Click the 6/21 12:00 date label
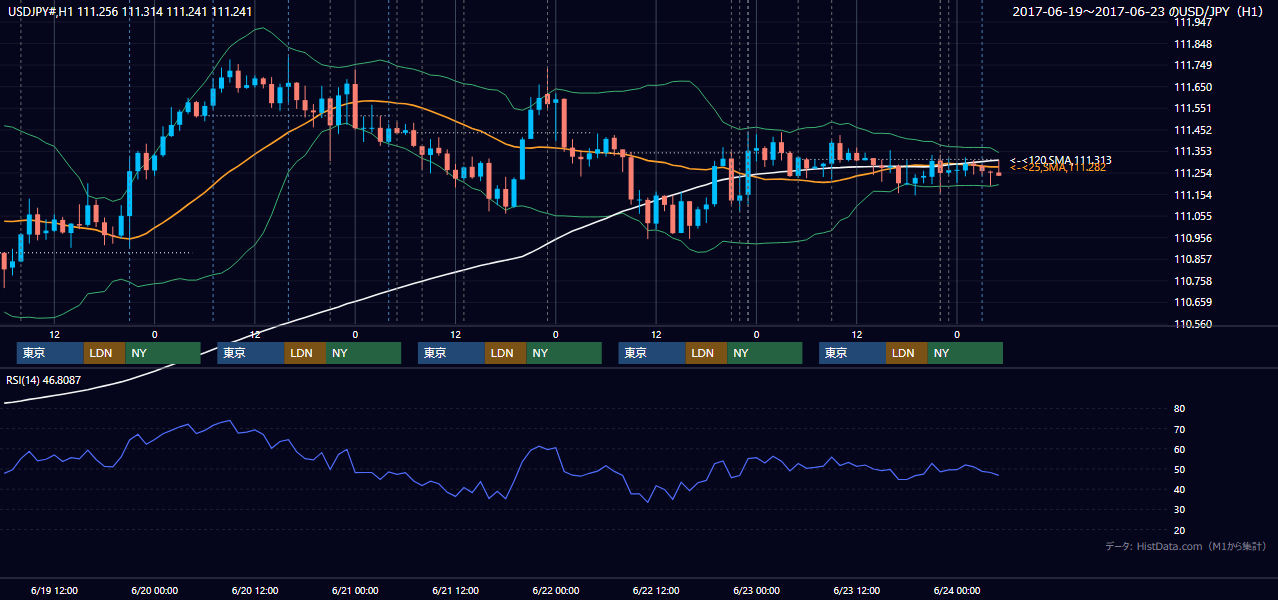The width and height of the screenshot is (1278, 600). pos(455,590)
